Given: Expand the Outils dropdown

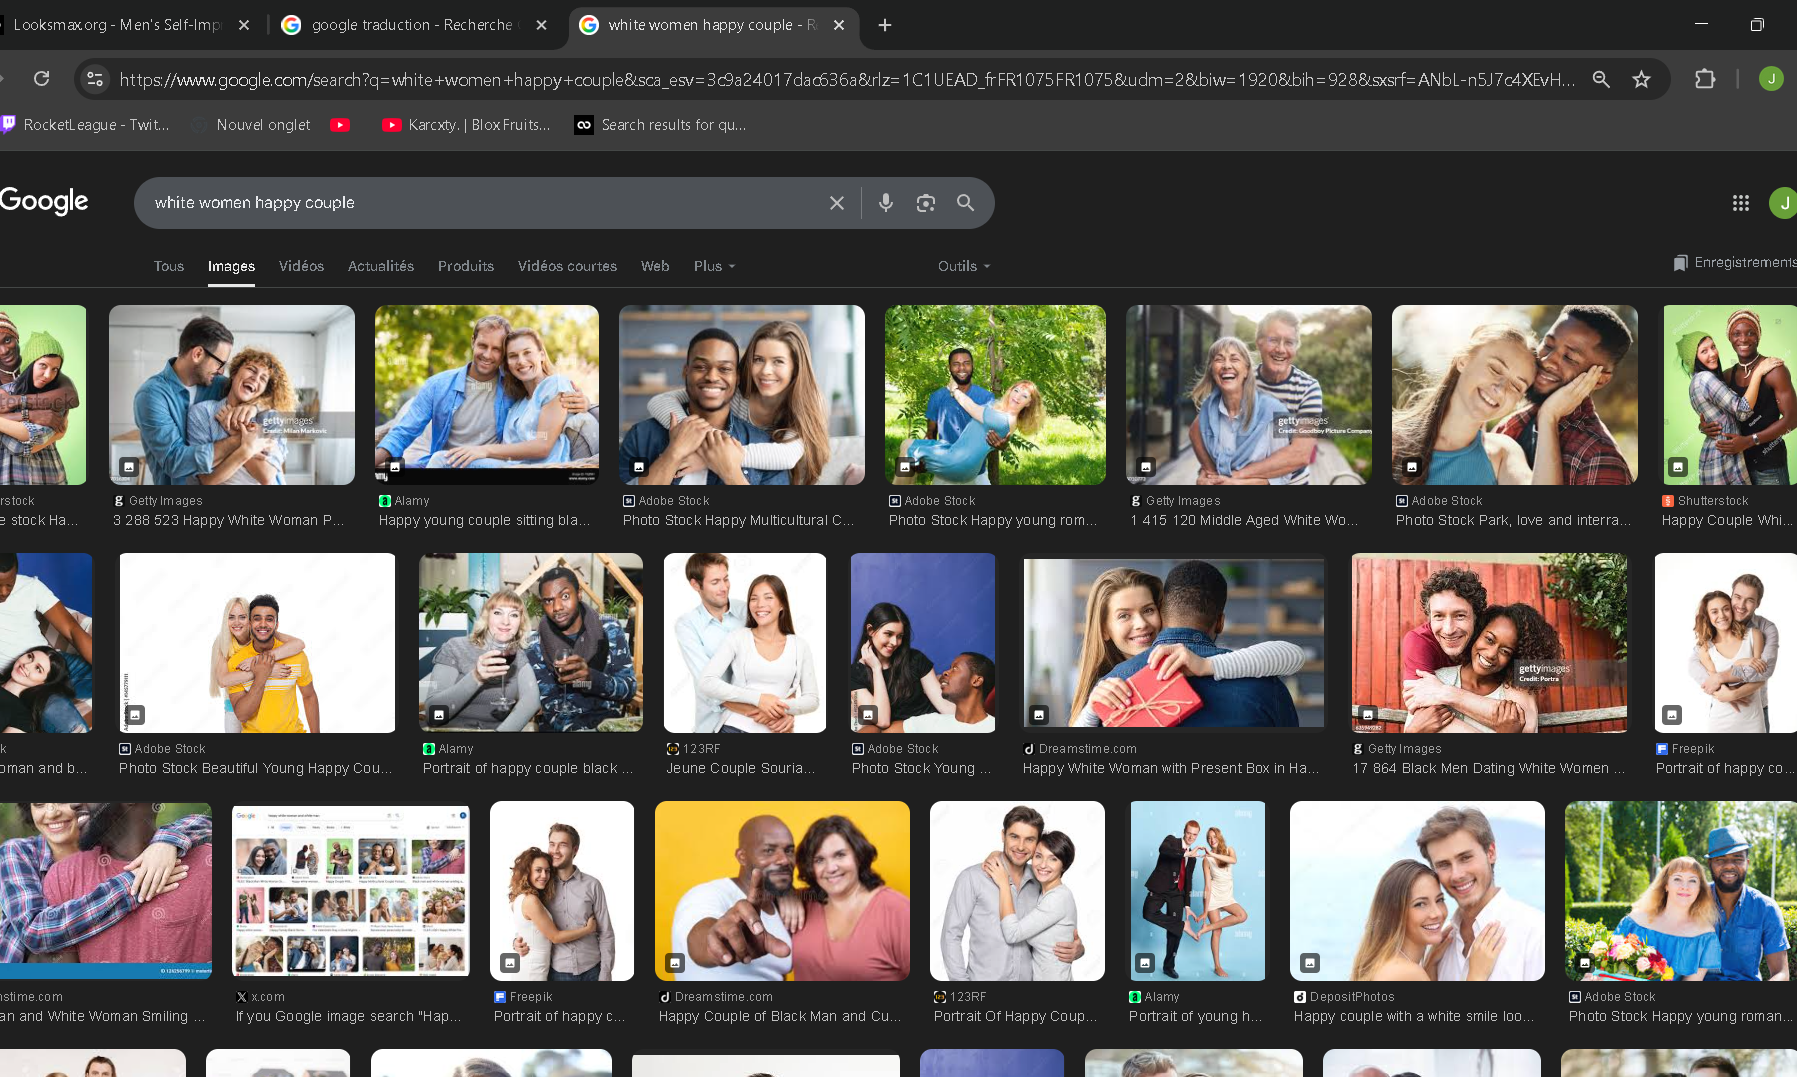Looking at the screenshot, I should (963, 266).
